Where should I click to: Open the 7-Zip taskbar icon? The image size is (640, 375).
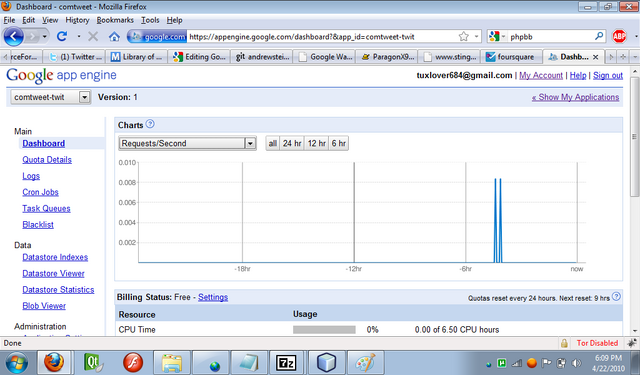click(x=286, y=362)
